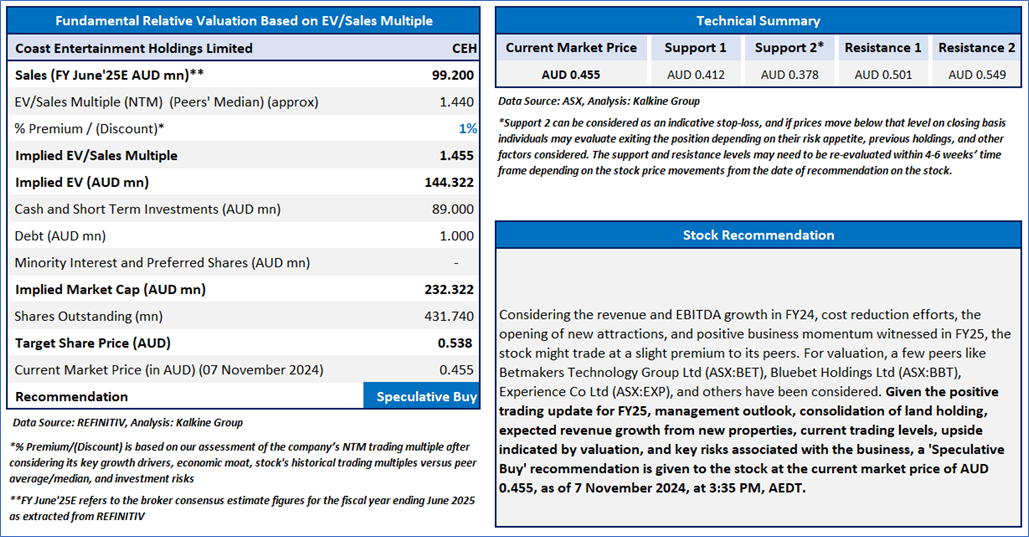
Task: Click 'Data Source: REFINITIV, Analysis: Kalkine Group' note
Action: (128, 423)
